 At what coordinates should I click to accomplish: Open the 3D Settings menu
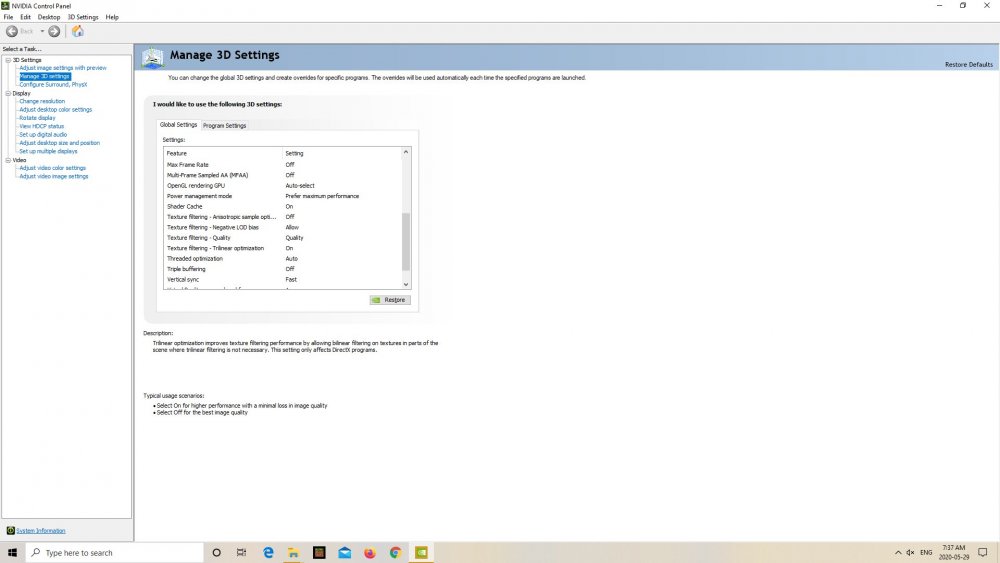(x=83, y=17)
